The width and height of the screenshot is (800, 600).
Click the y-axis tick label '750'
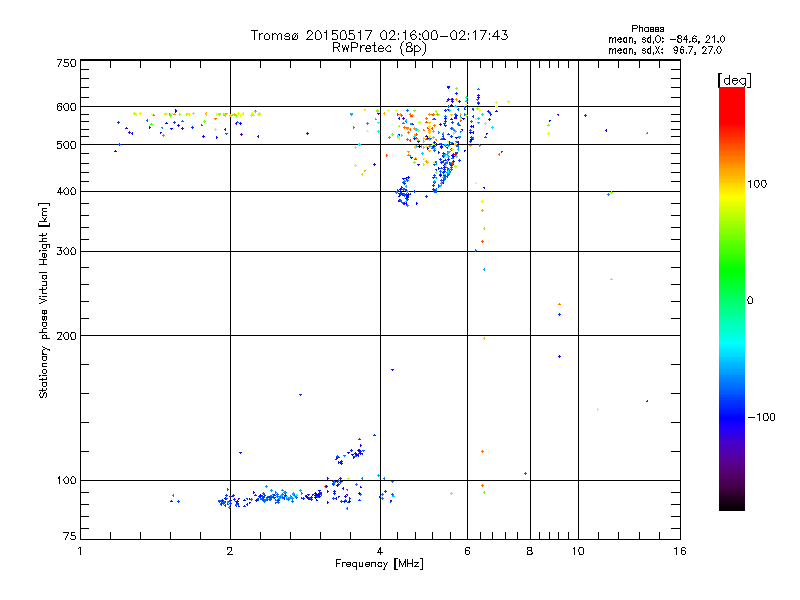click(x=67, y=63)
